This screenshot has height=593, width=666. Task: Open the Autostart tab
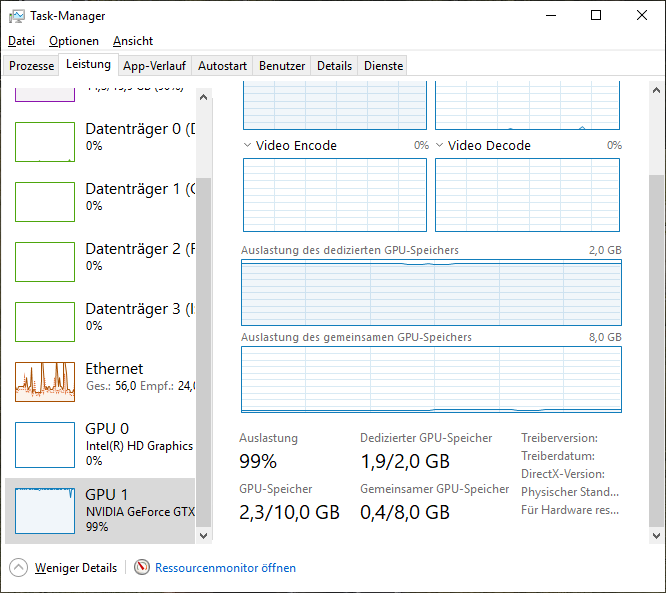tap(222, 66)
